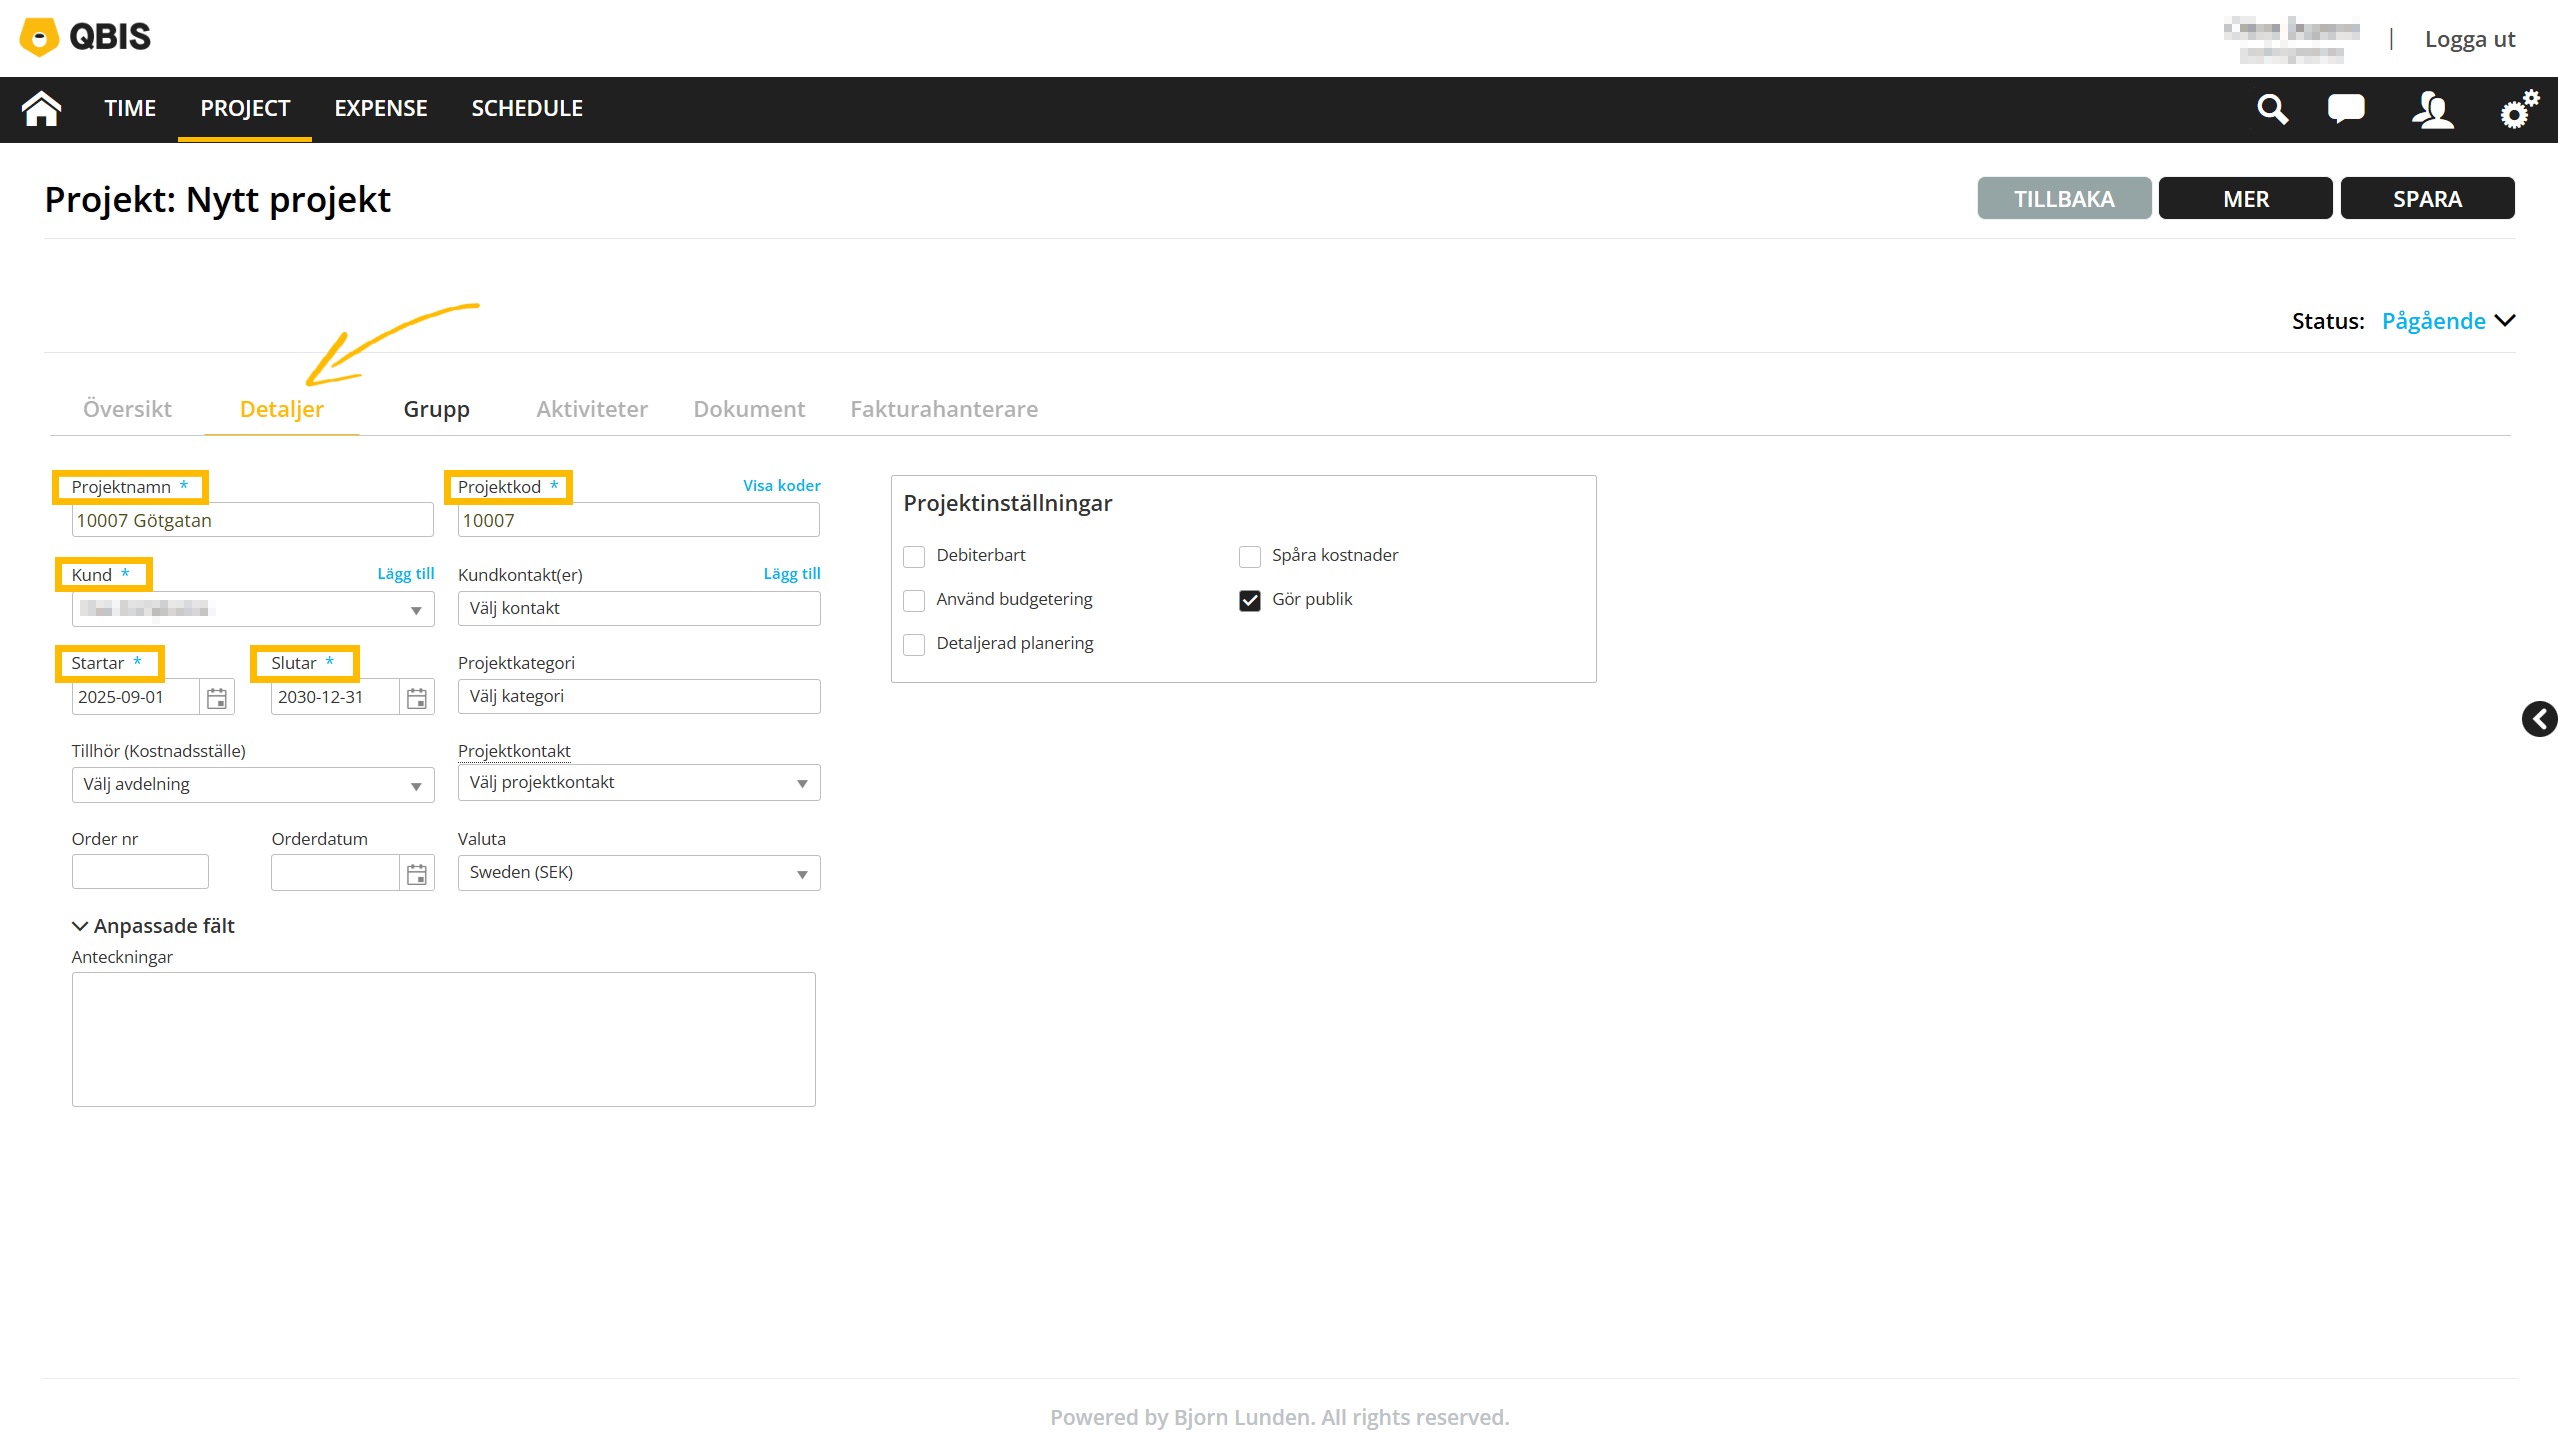The image size is (2558, 1438).
Task: Open the Valuta Sweden (SEK) dropdown
Action: (638, 873)
